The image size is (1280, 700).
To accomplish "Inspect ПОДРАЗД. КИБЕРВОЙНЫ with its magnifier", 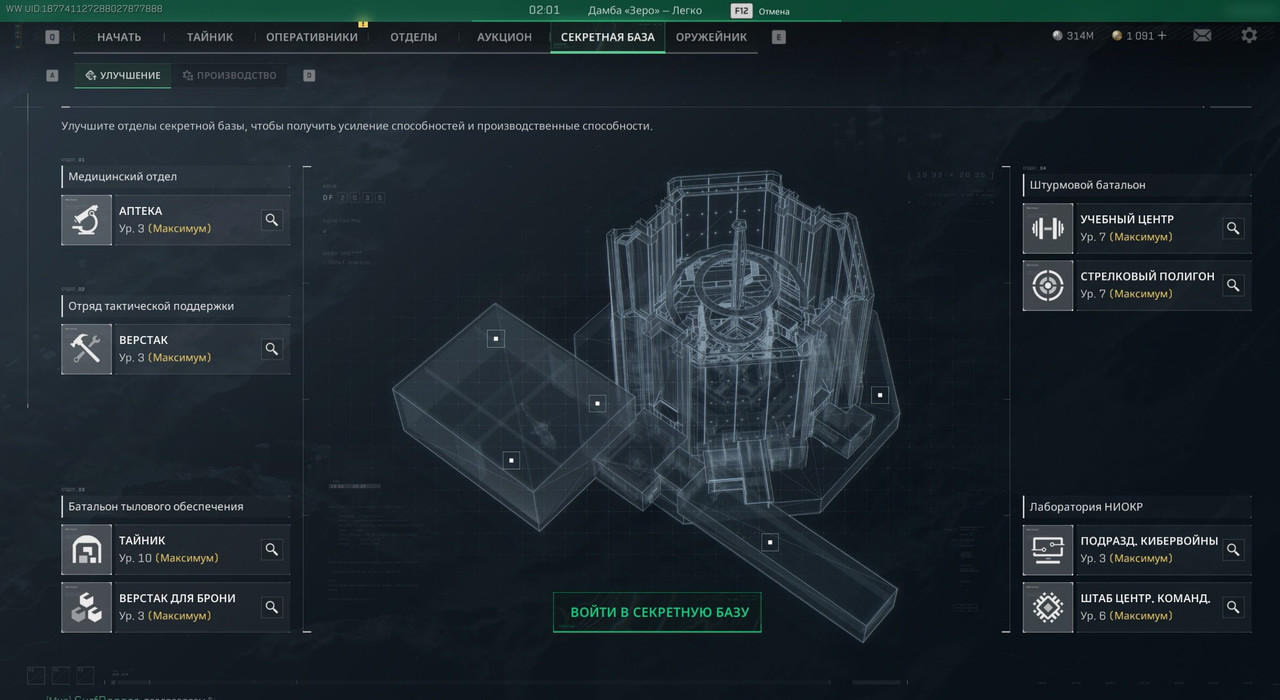I will [x=1233, y=550].
